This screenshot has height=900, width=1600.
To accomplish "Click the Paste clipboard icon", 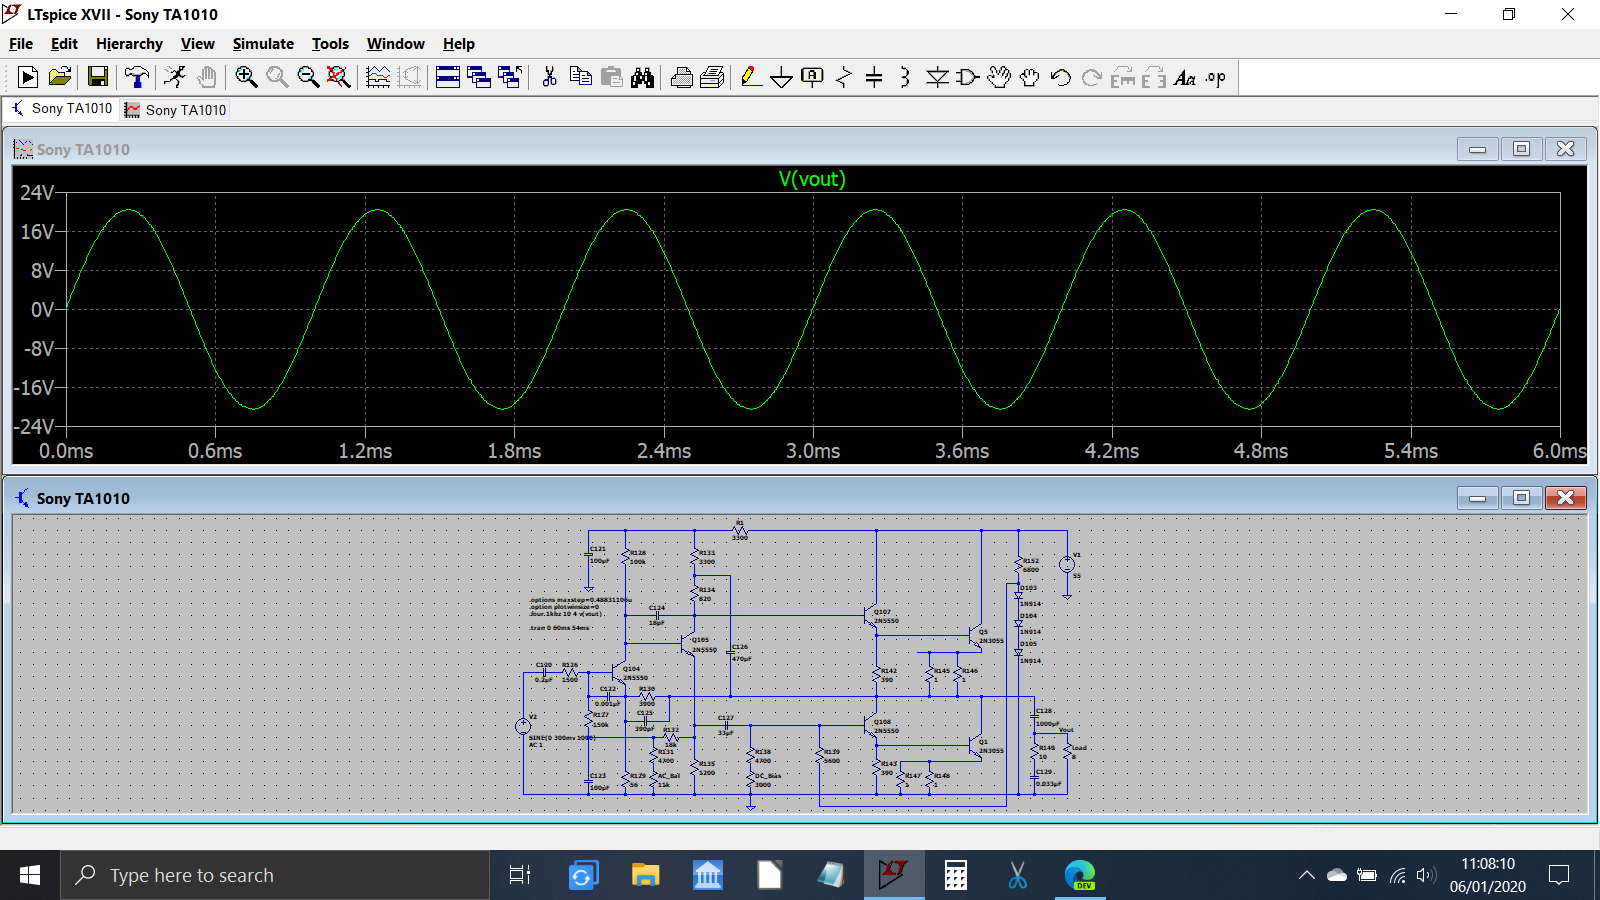I will 612,77.
